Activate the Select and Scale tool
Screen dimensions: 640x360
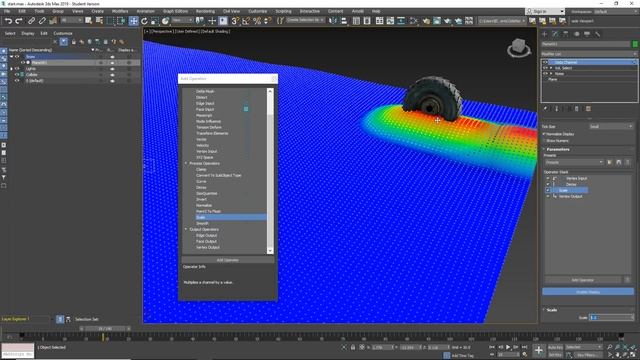point(155,21)
